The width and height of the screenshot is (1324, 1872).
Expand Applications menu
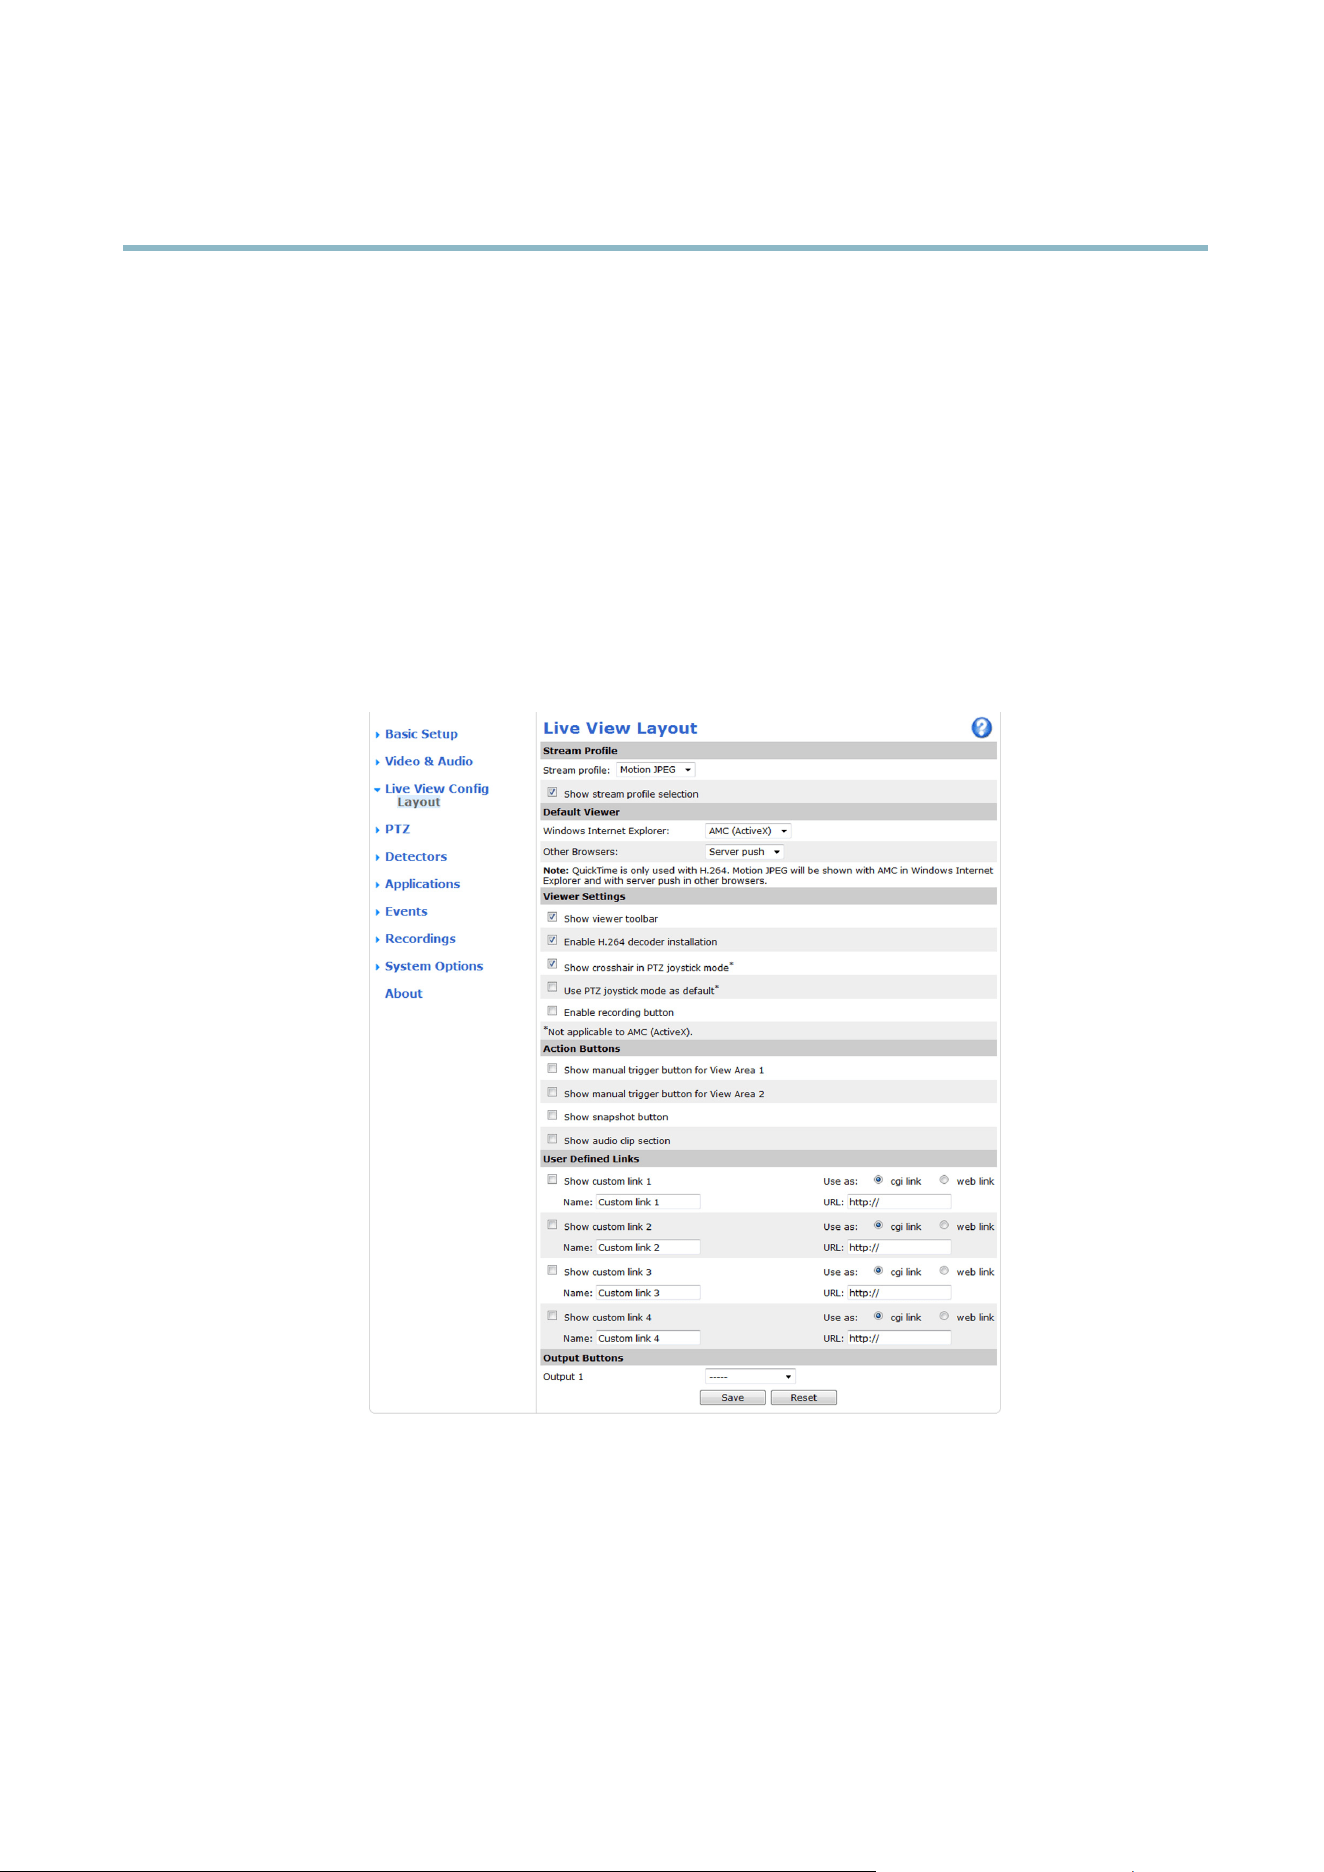422,884
